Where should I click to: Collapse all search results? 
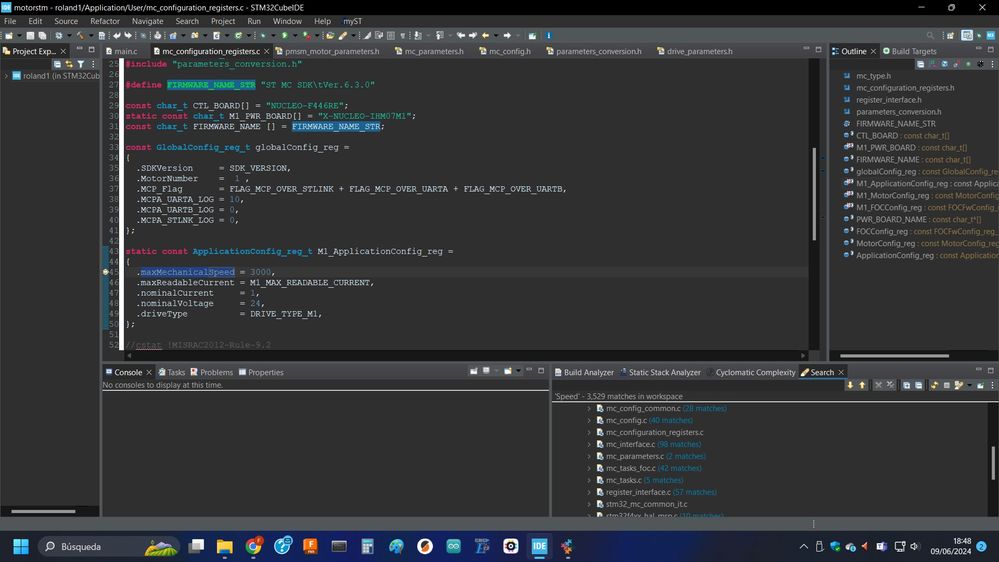(x=919, y=385)
